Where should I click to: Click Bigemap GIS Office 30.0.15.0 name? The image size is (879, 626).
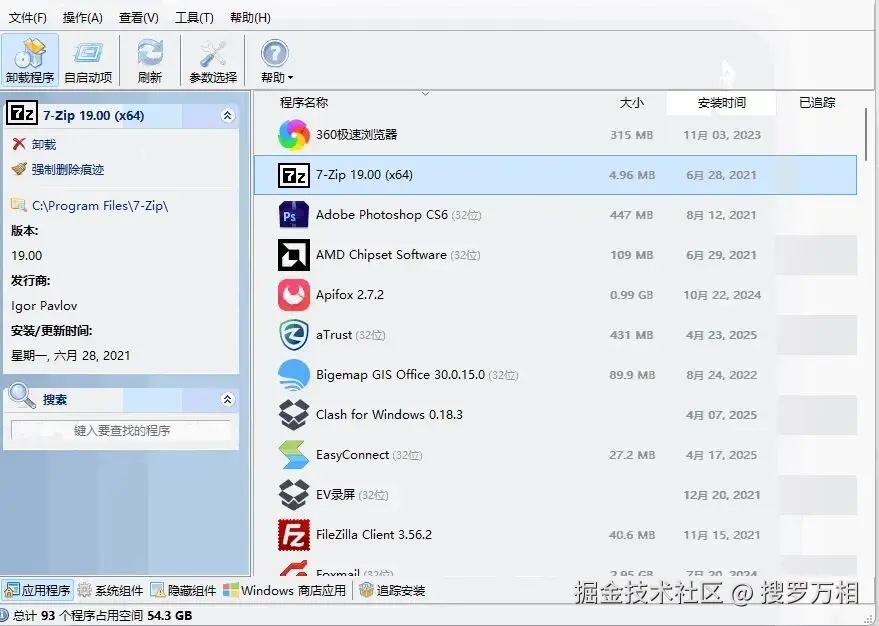pyautogui.click(x=400, y=375)
